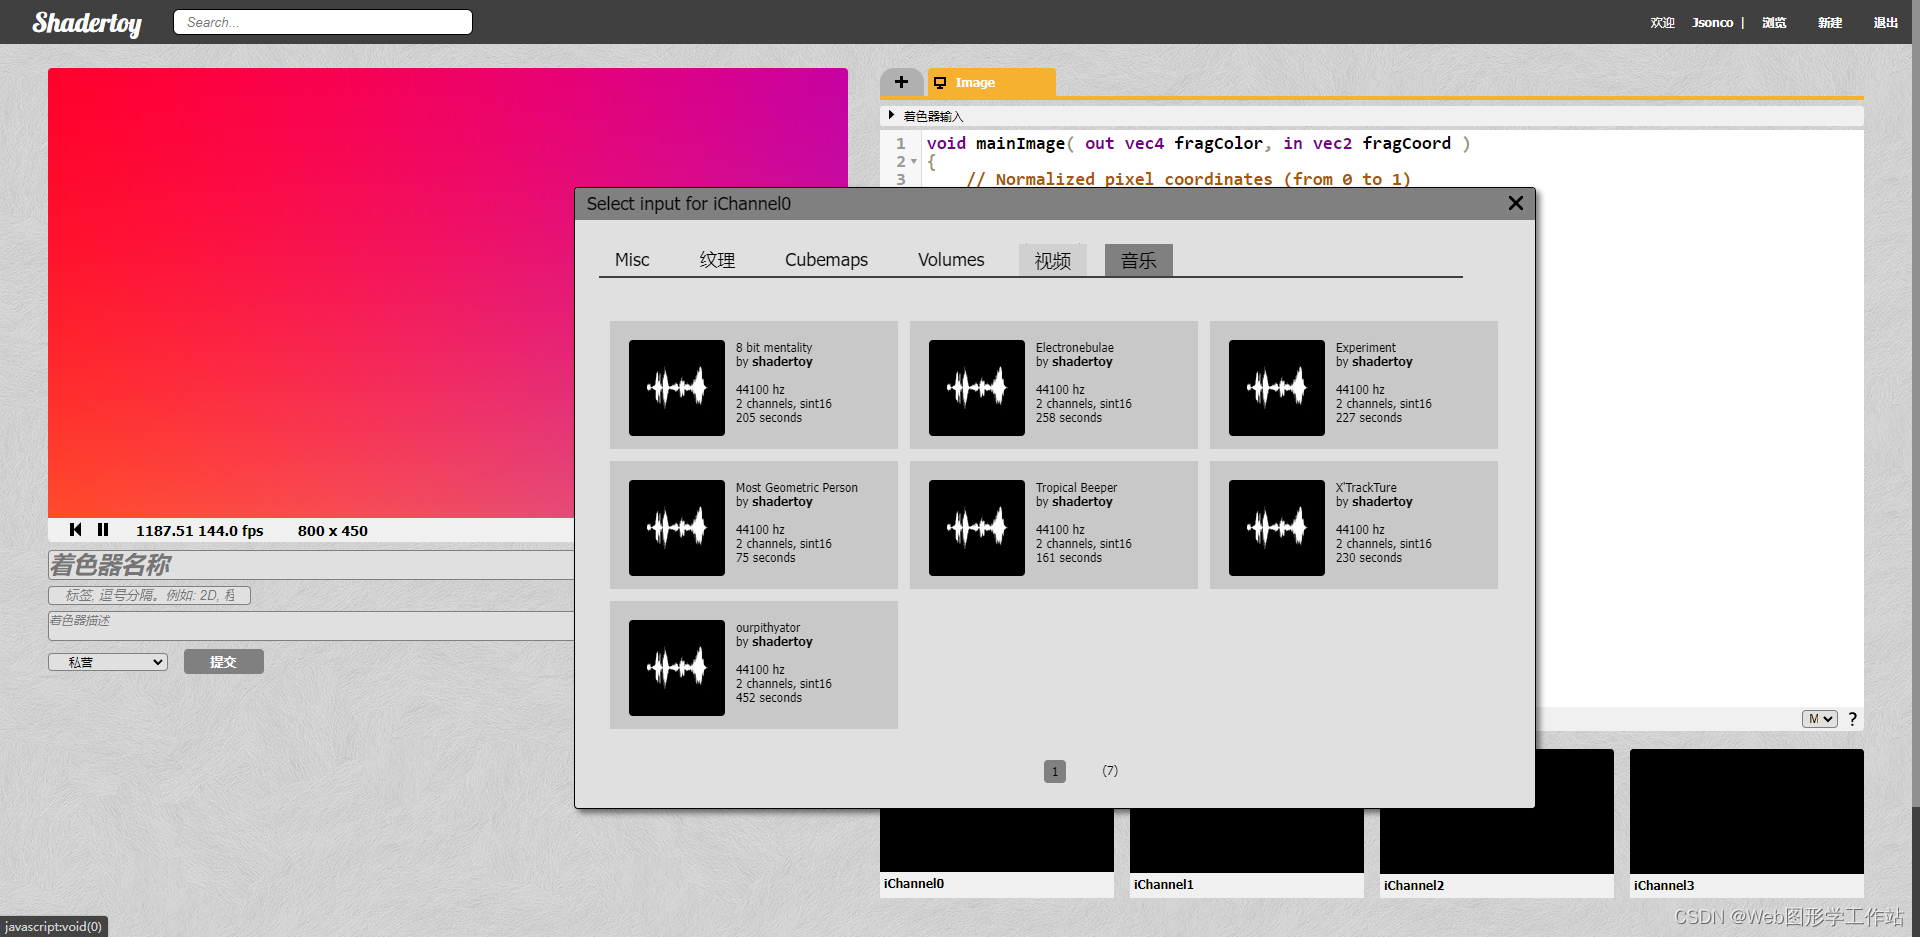The height and width of the screenshot is (937, 1920).
Task: Switch to the Misc tab
Action: [x=632, y=260]
